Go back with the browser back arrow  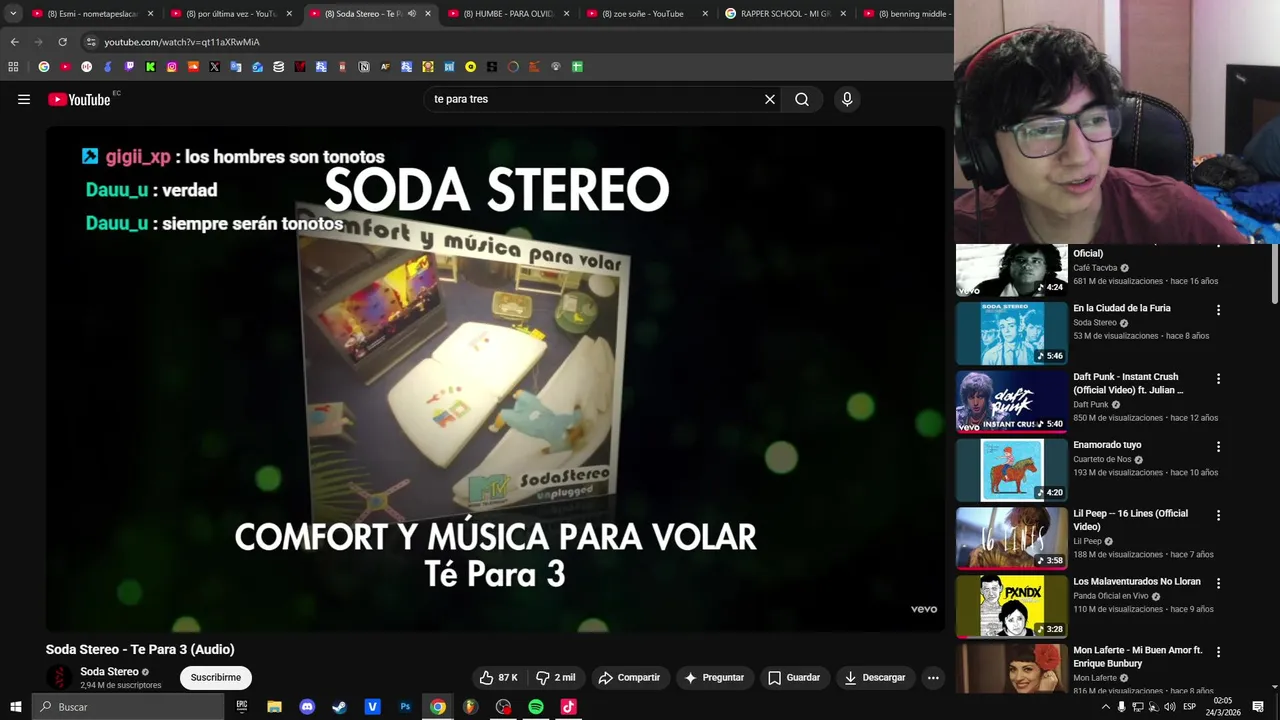click(14, 42)
